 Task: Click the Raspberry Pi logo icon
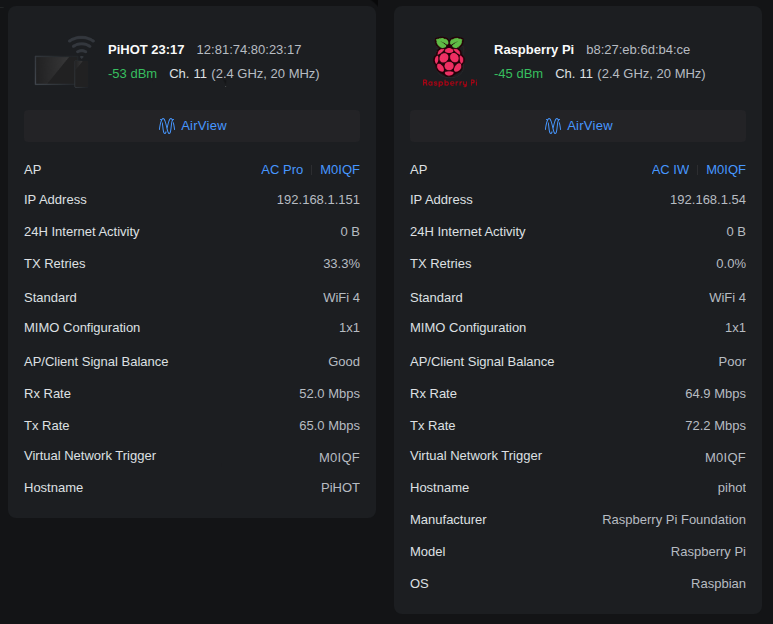(450, 61)
